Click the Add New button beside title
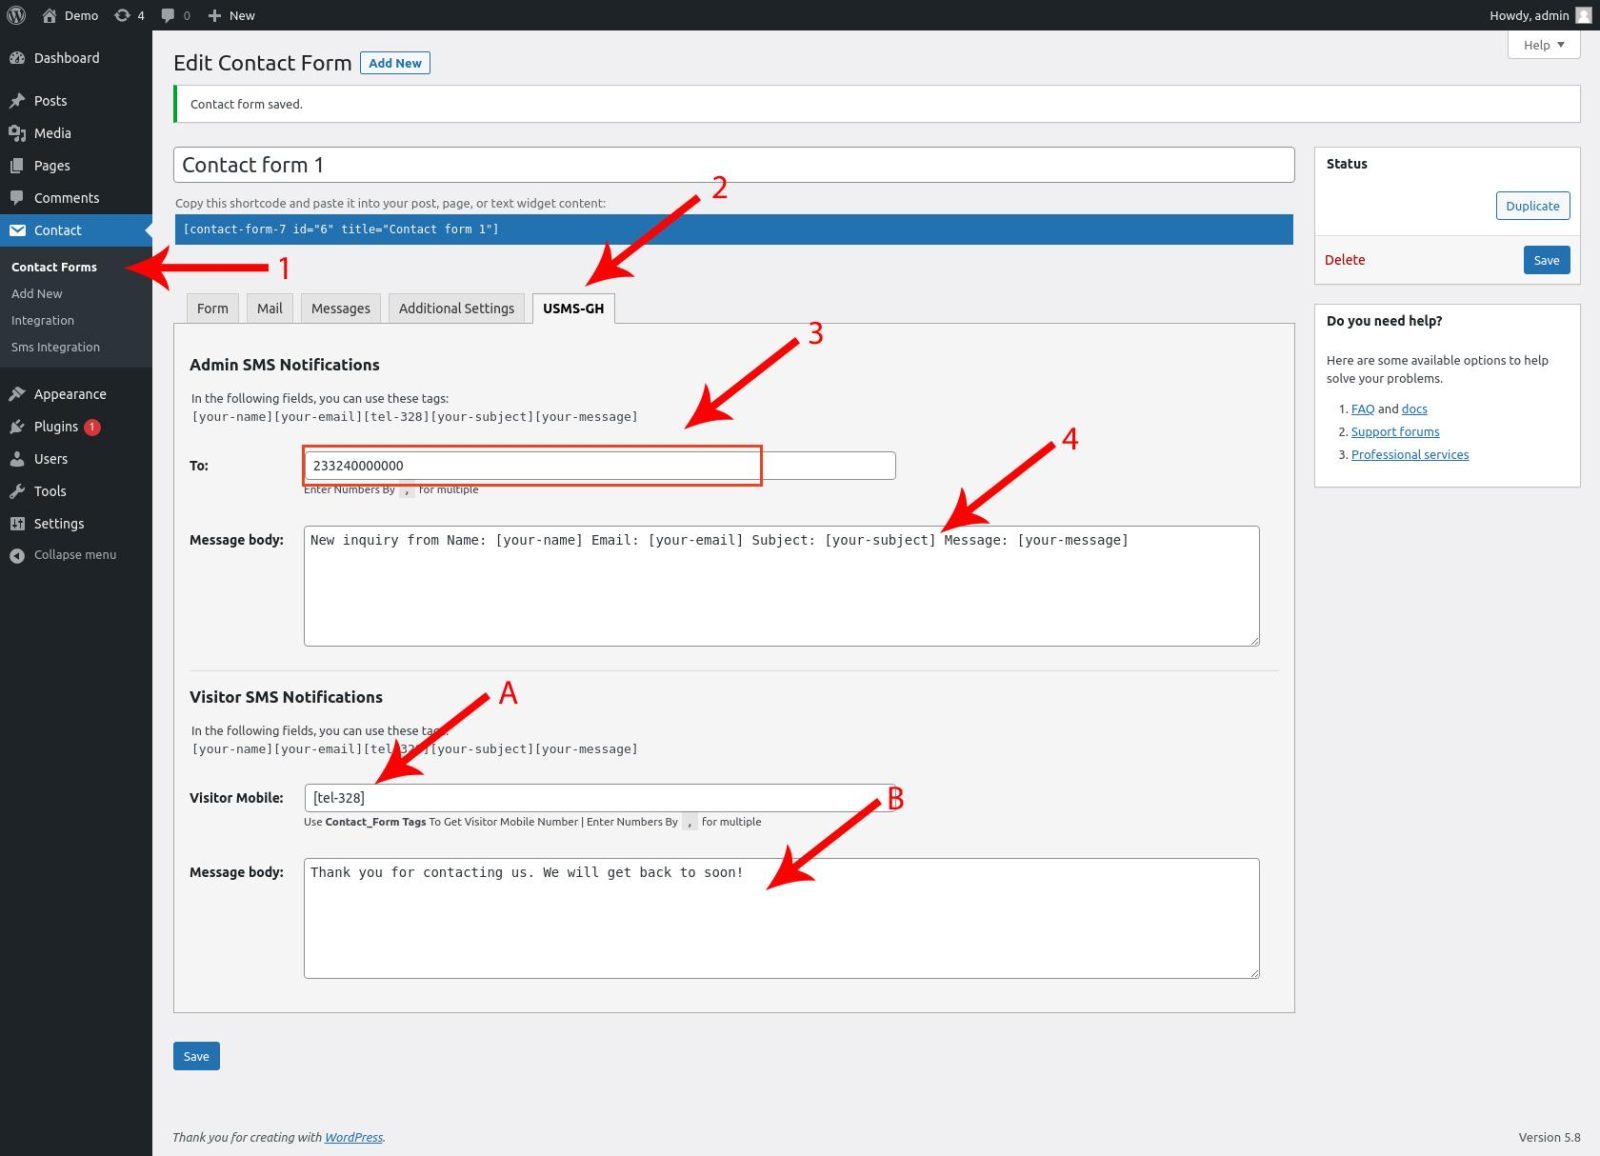The image size is (1600, 1156). (395, 63)
